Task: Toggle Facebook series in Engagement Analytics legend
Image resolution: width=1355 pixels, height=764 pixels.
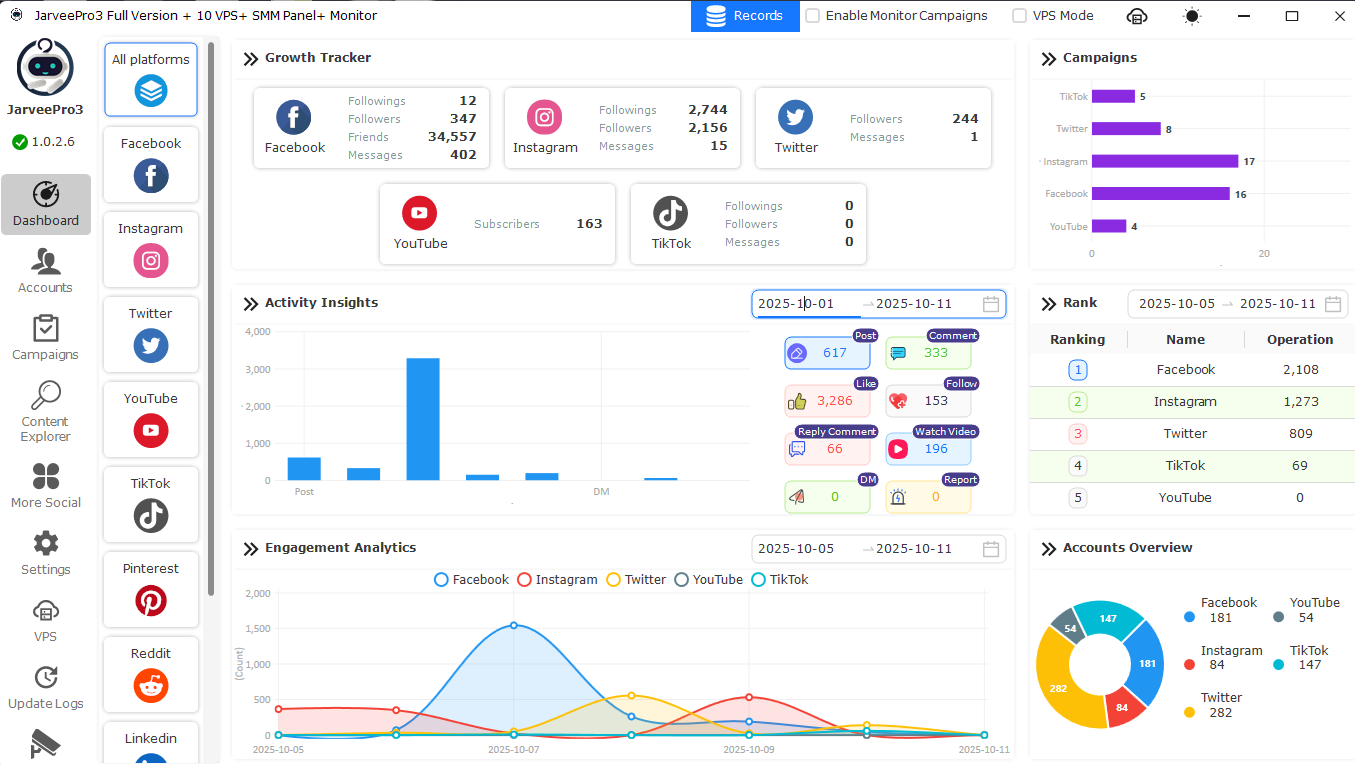Action: click(x=471, y=580)
